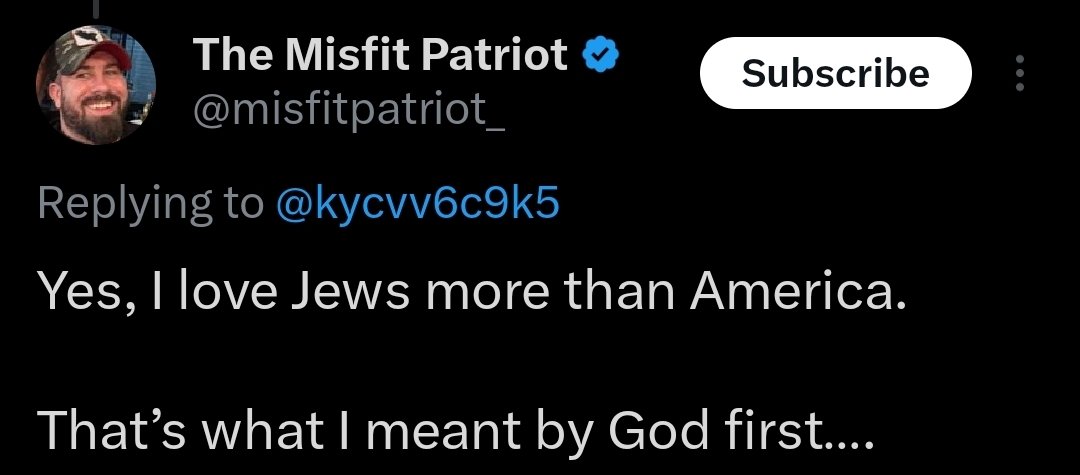Click the camo cap in the avatar

click(x=82, y=52)
